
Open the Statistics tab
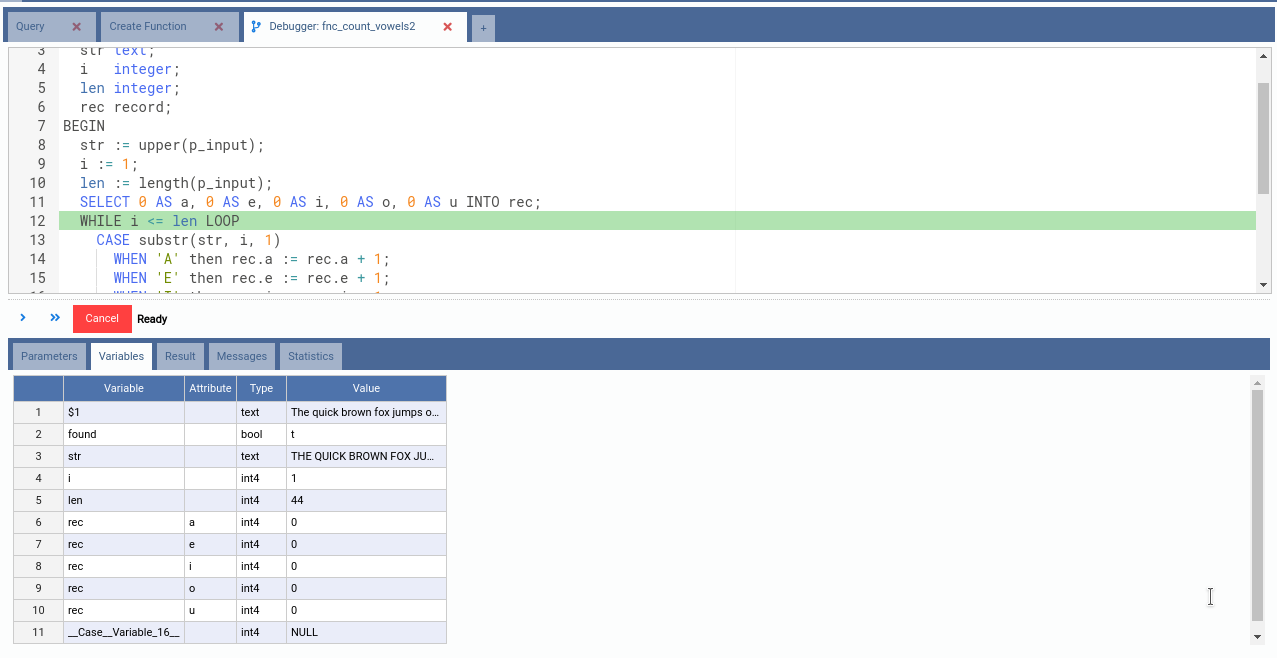(x=311, y=356)
